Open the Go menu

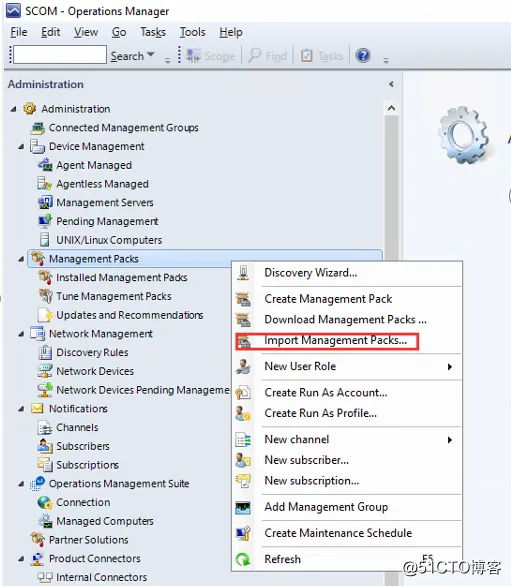pyautogui.click(x=119, y=32)
